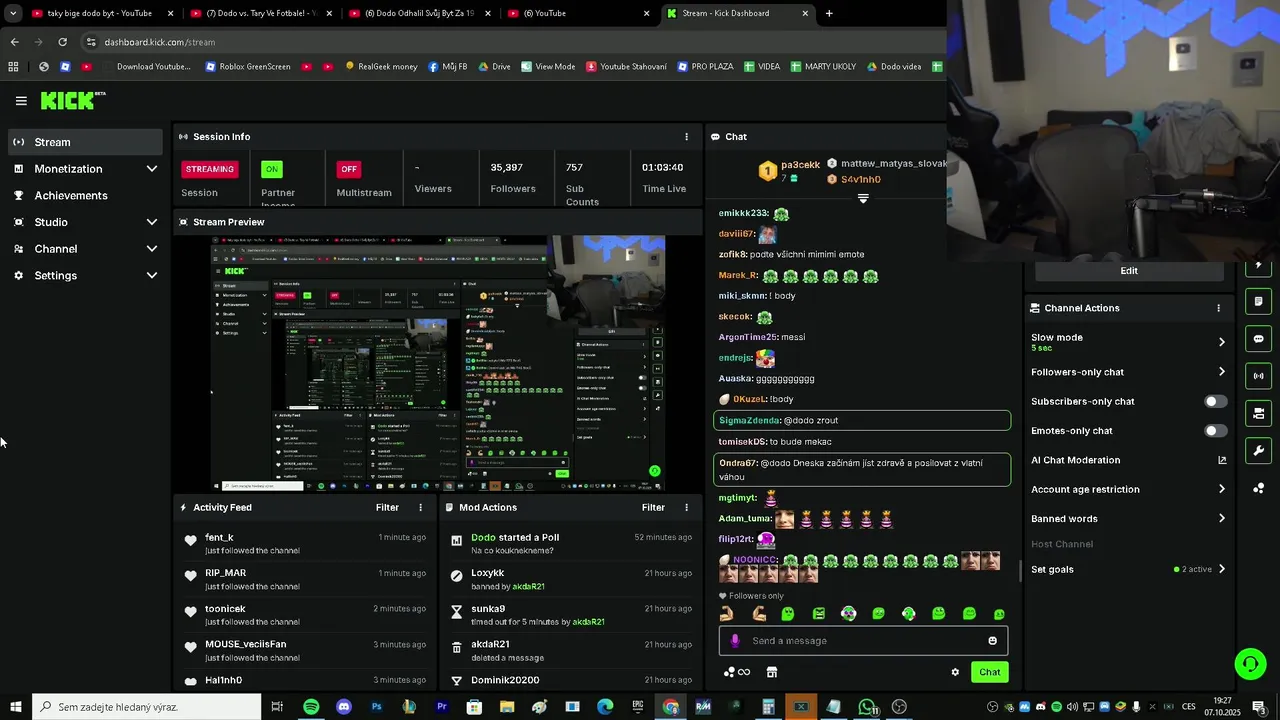Click the green Chat send button
This screenshot has width=1280, height=720.
989,672
